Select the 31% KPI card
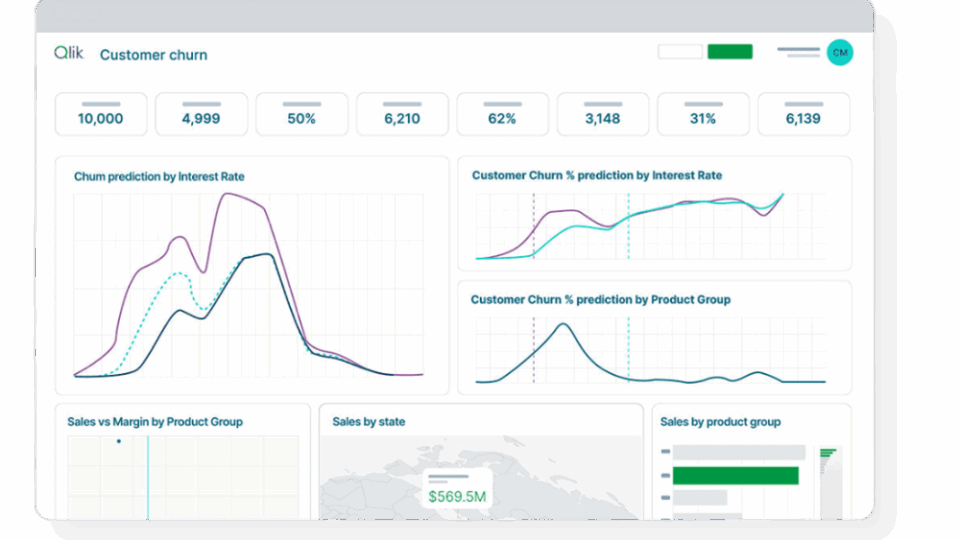This screenshot has height=540, width=960. pos(703,114)
